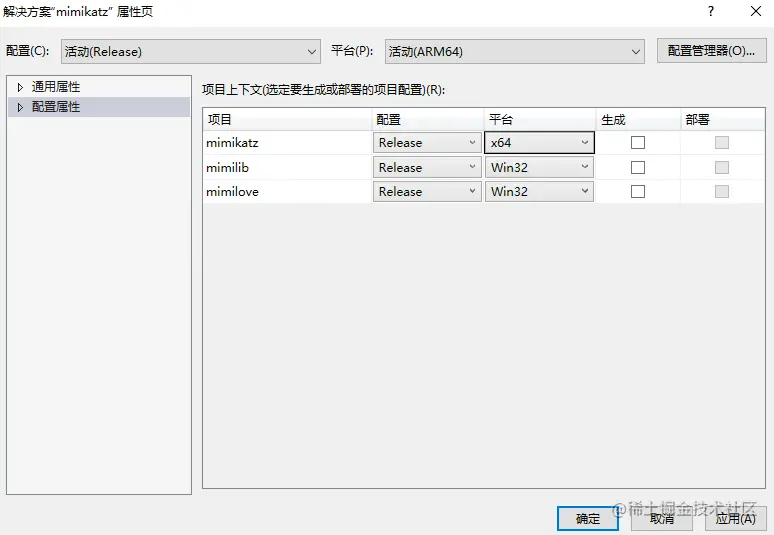The image size is (774, 535).
Task: Close the mimikatz property pages dialog
Action: pos(756,11)
